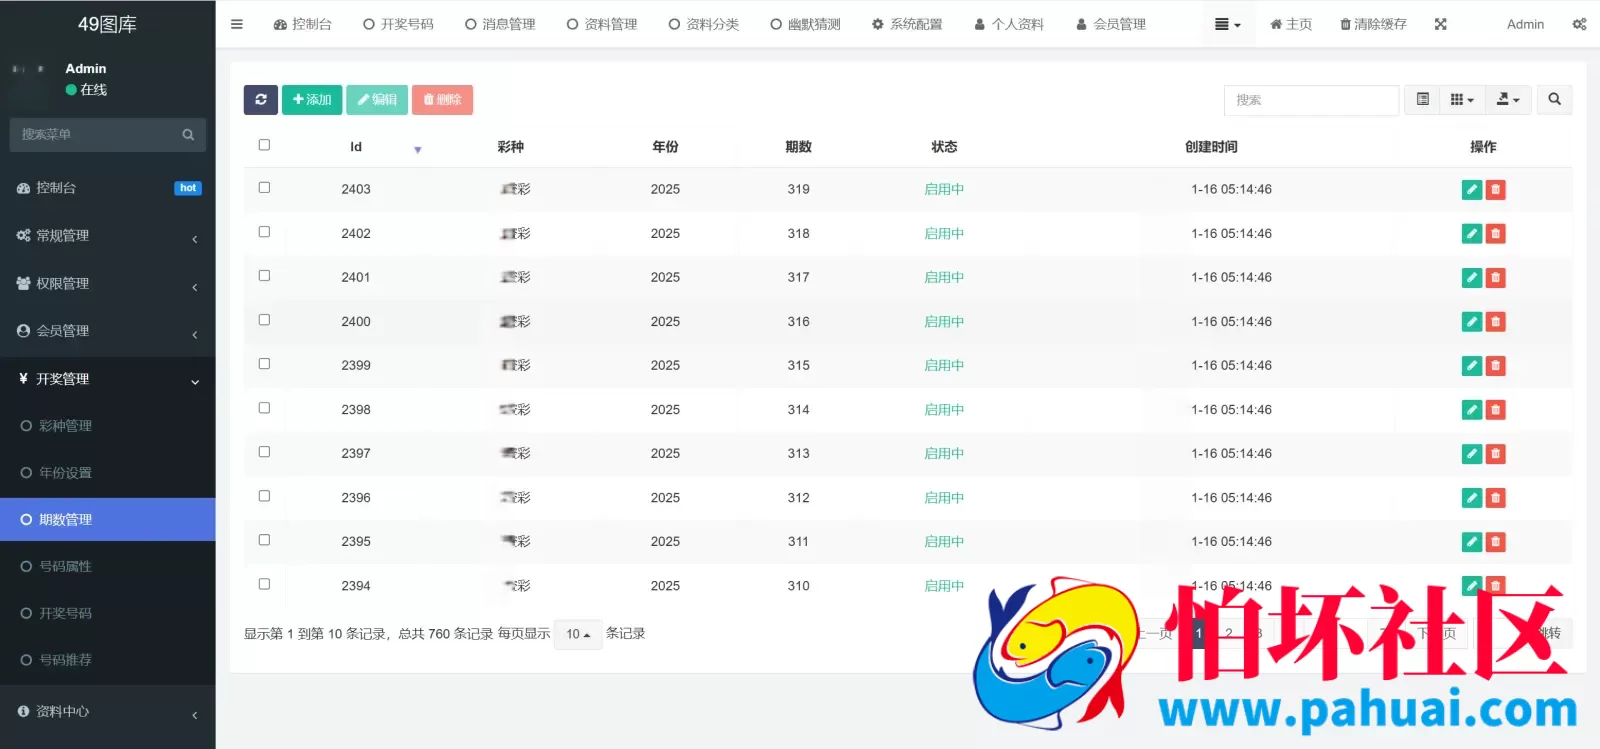Open 消息管理 top navigation tab
The image size is (1600, 749).
(x=500, y=24)
